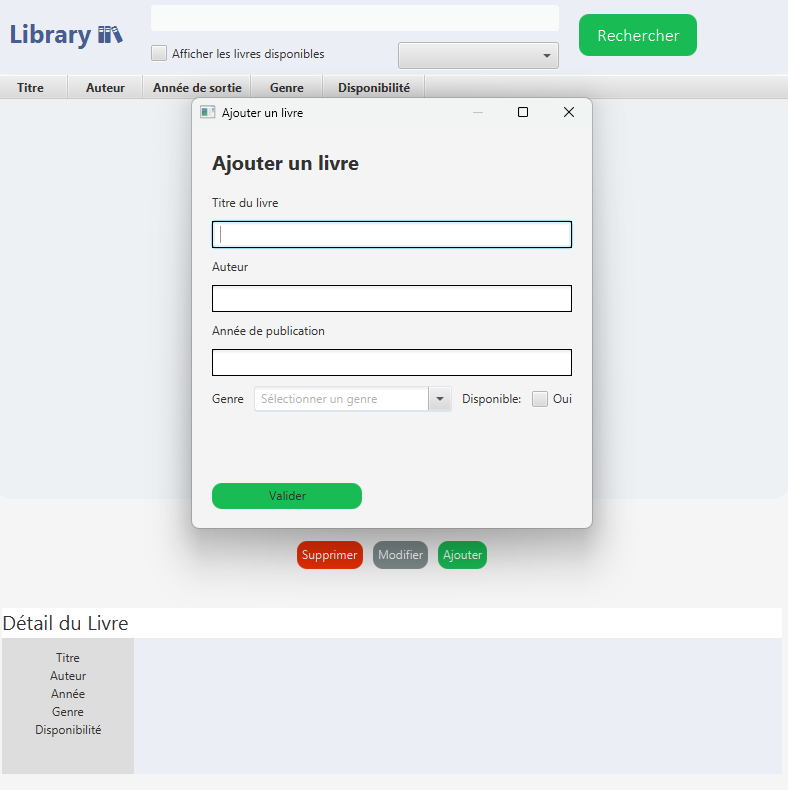Open the filter dropdown next to Rechercher
The height and width of the screenshot is (790, 788).
pyautogui.click(x=478, y=55)
